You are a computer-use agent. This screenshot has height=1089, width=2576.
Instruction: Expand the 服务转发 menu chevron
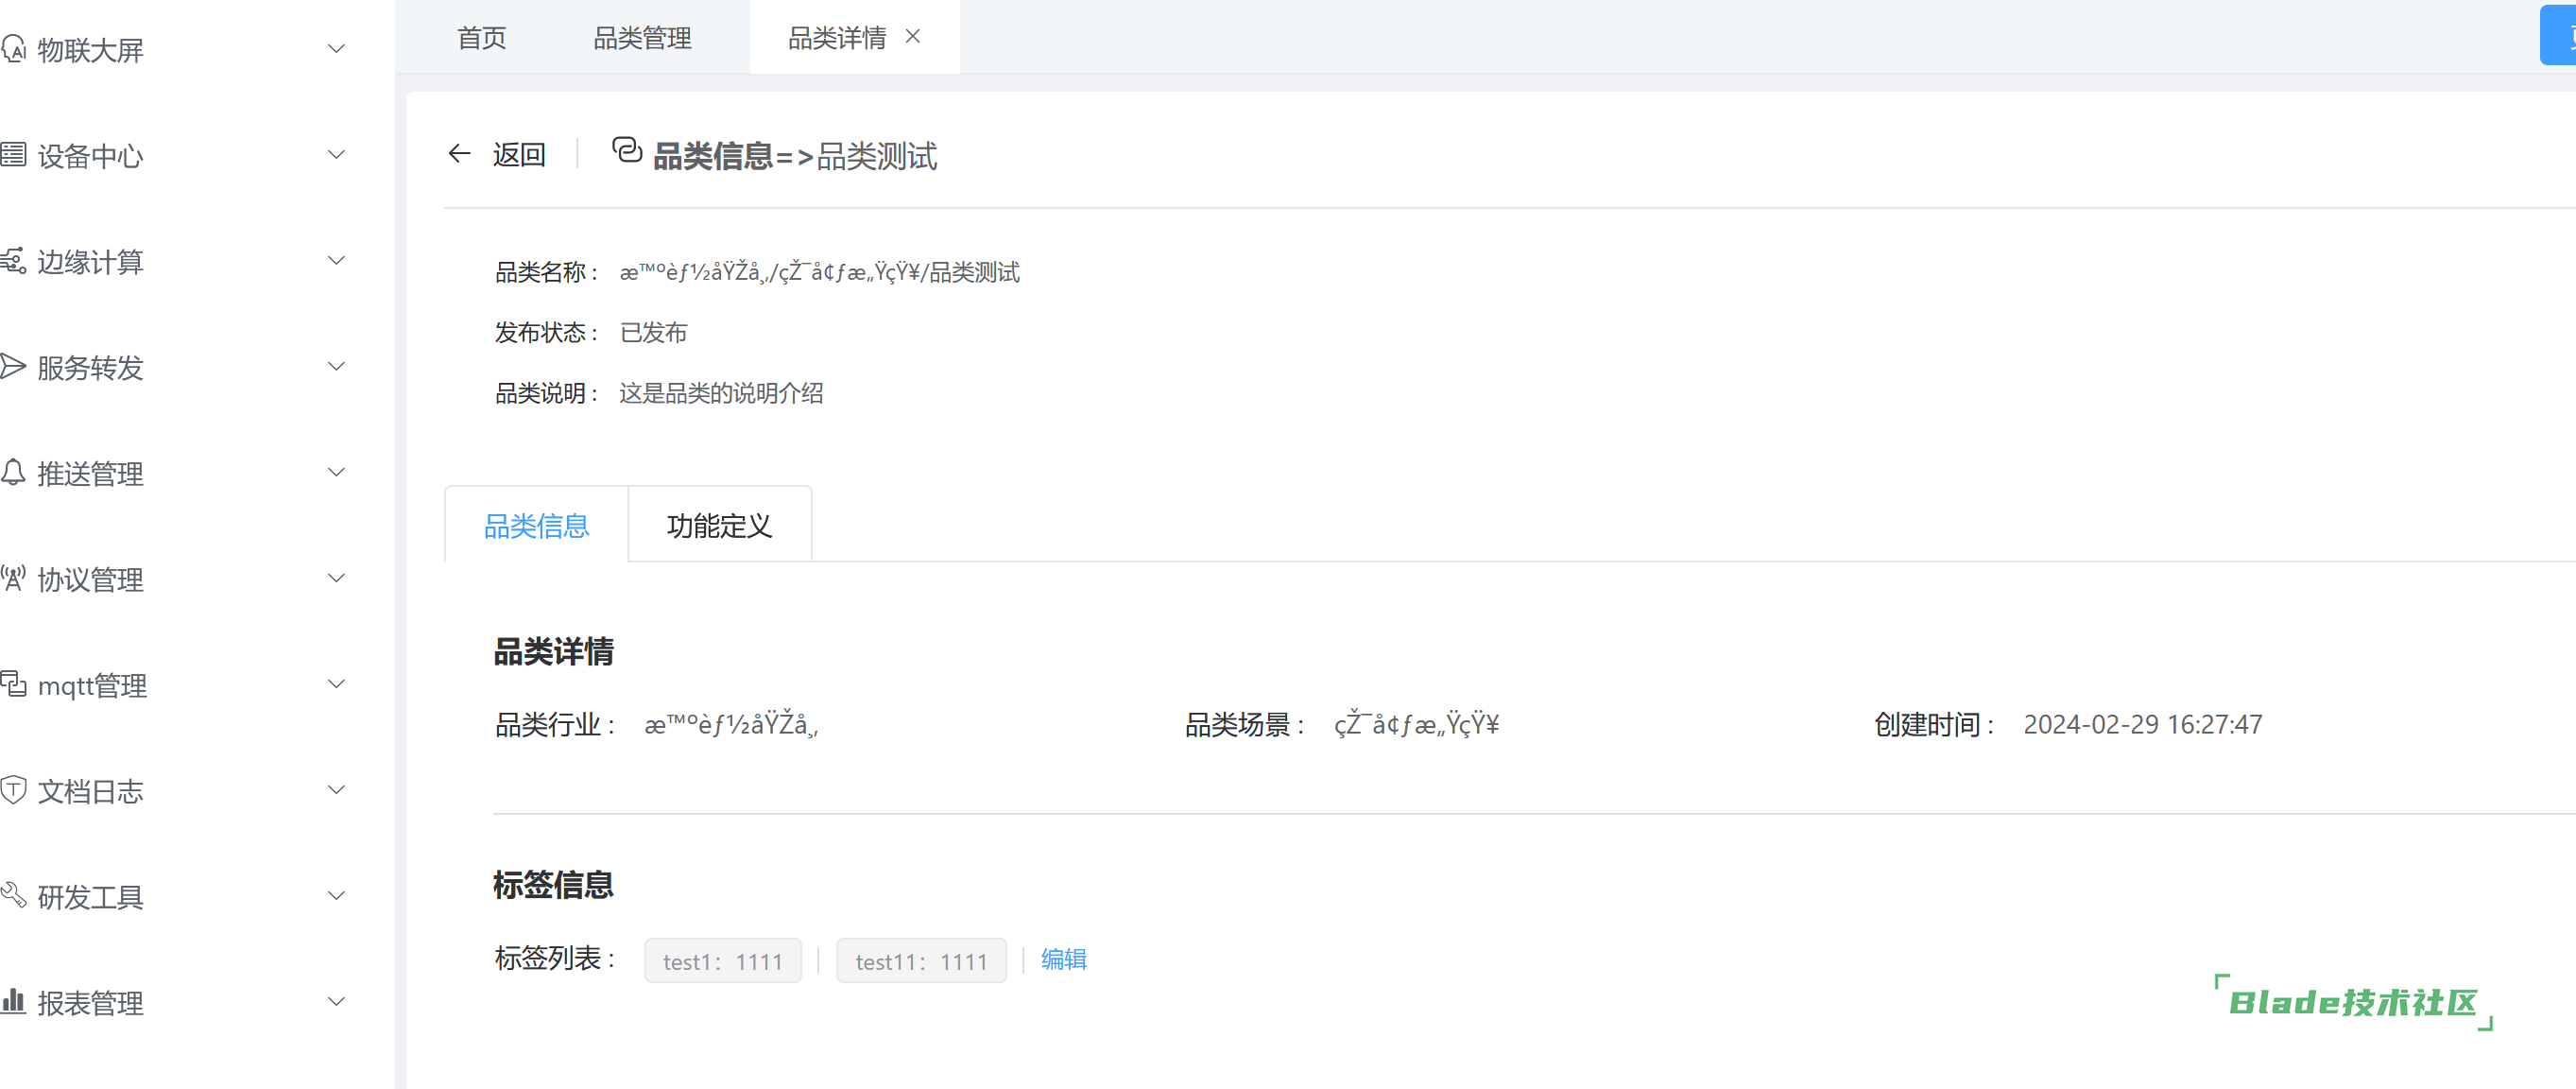pyautogui.click(x=337, y=367)
